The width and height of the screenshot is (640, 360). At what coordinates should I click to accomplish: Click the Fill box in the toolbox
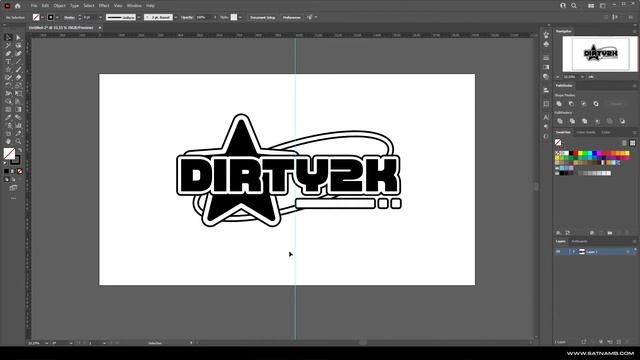(9, 153)
